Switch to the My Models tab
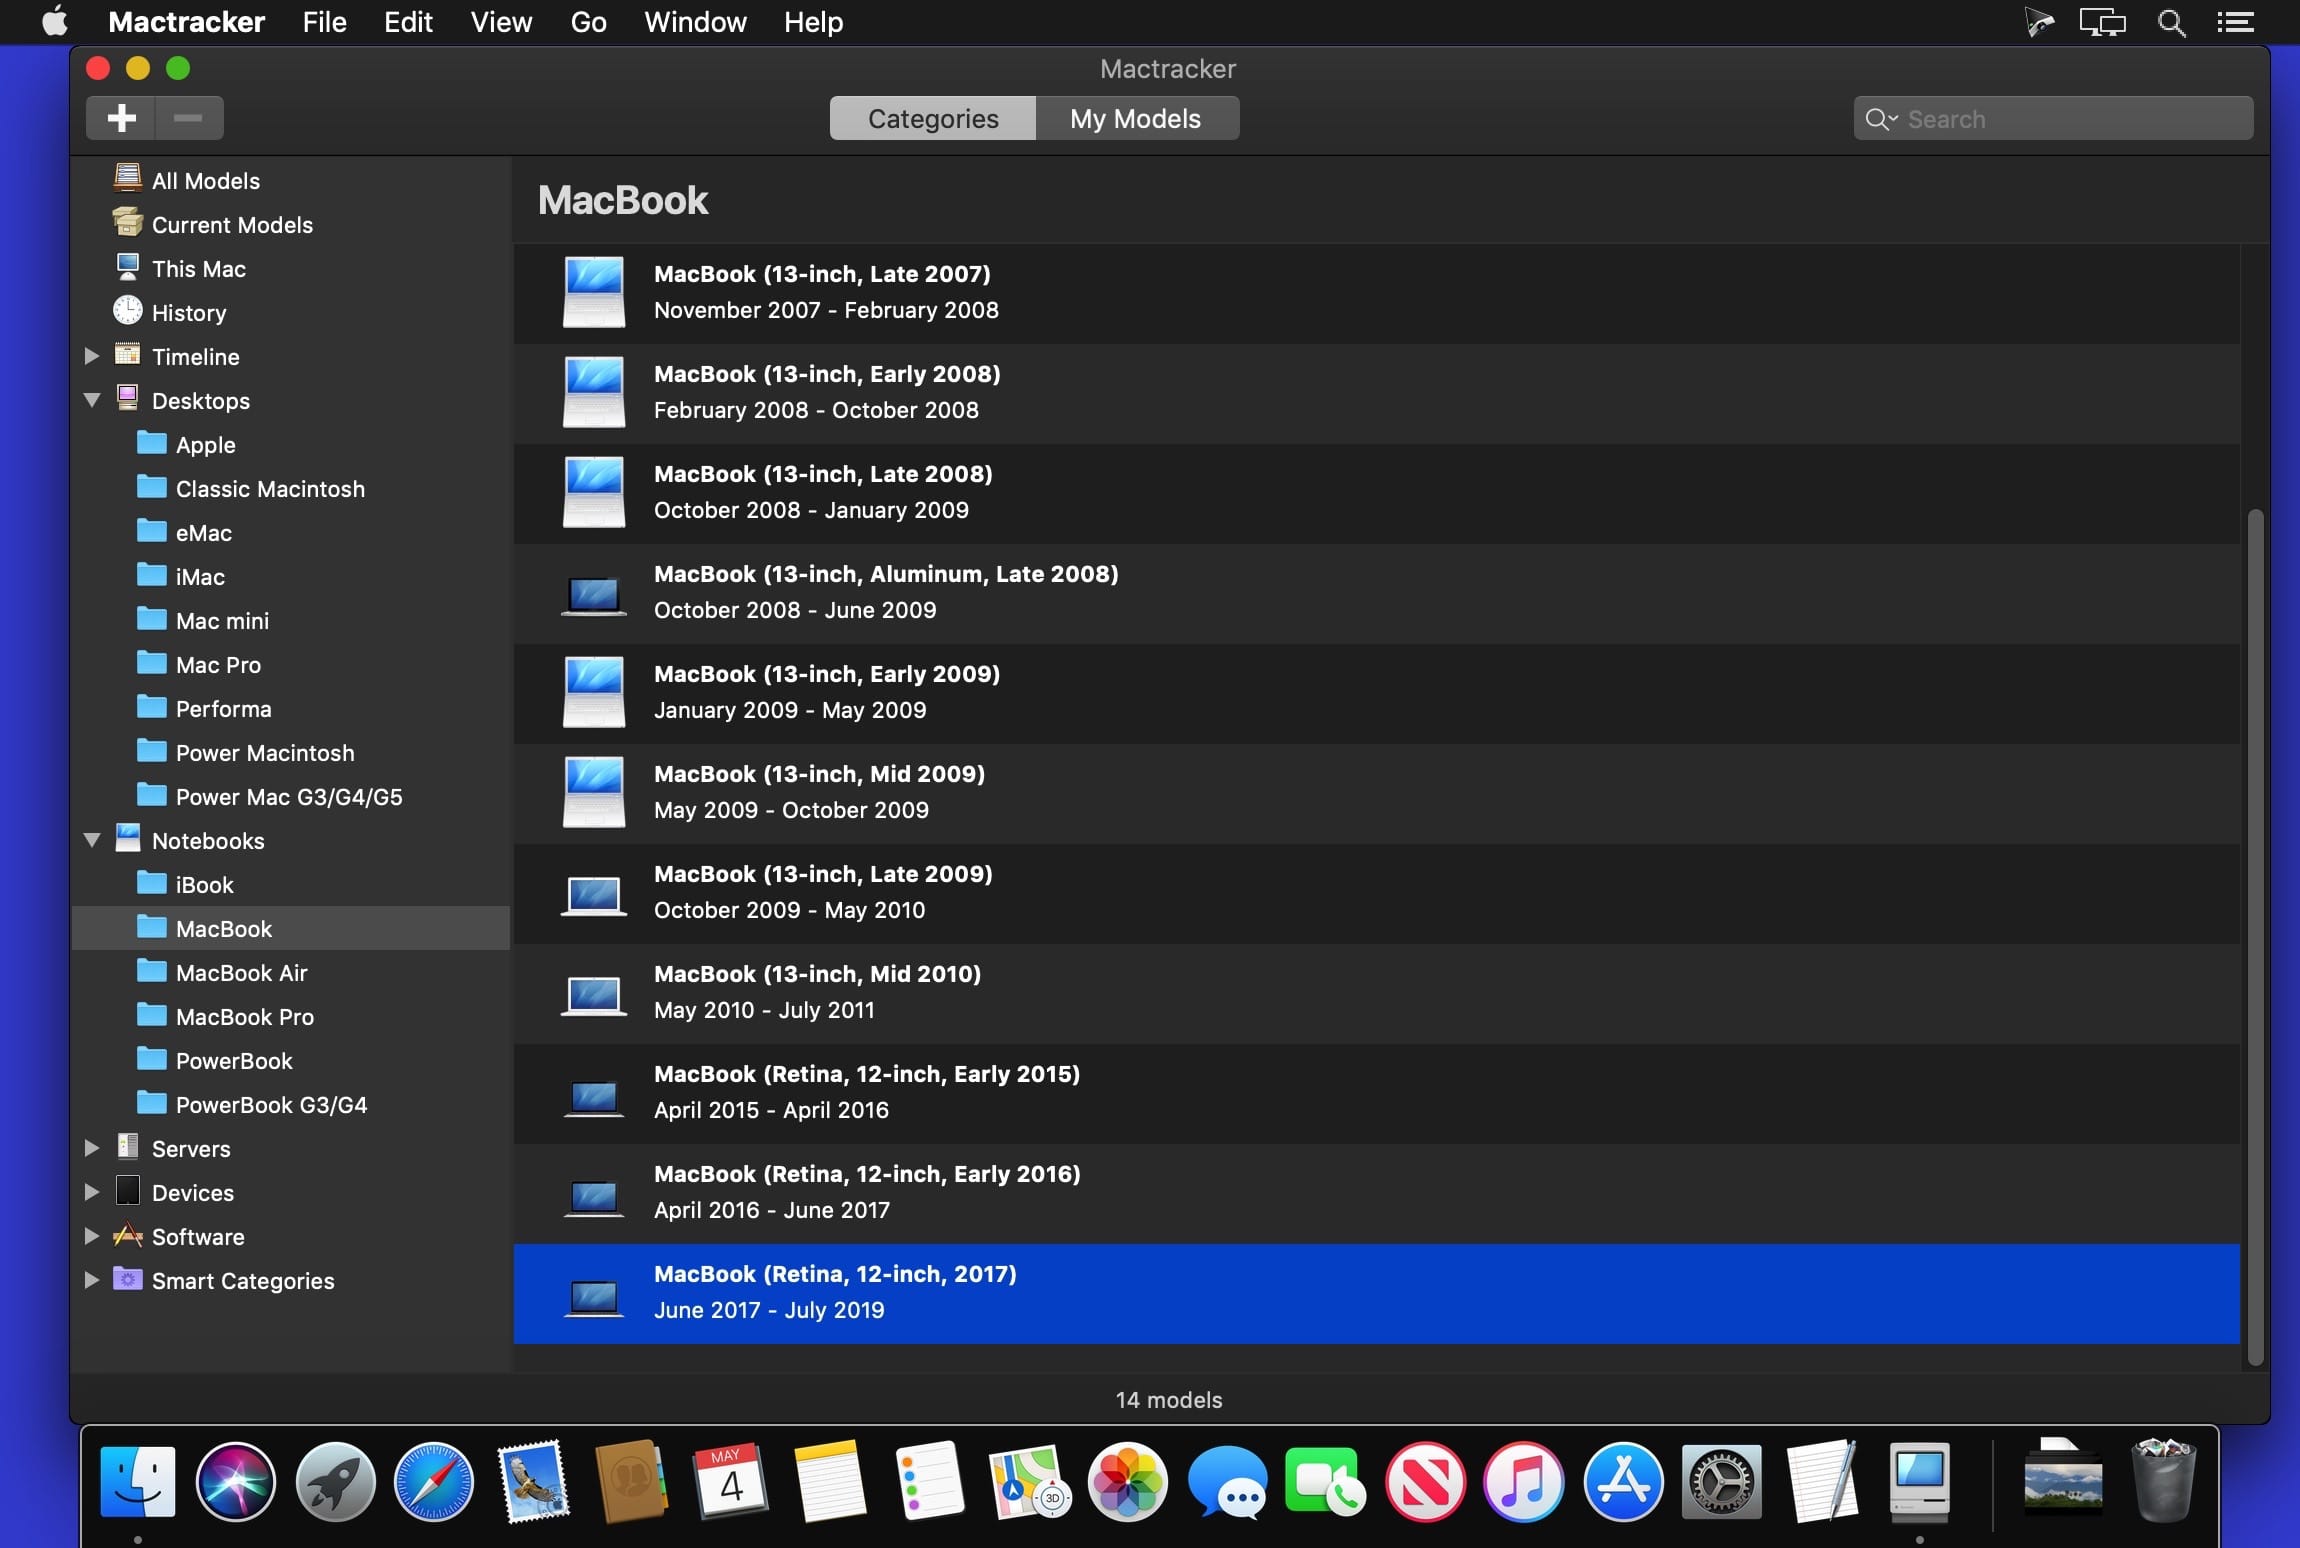This screenshot has width=2300, height=1548. click(x=1135, y=119)
